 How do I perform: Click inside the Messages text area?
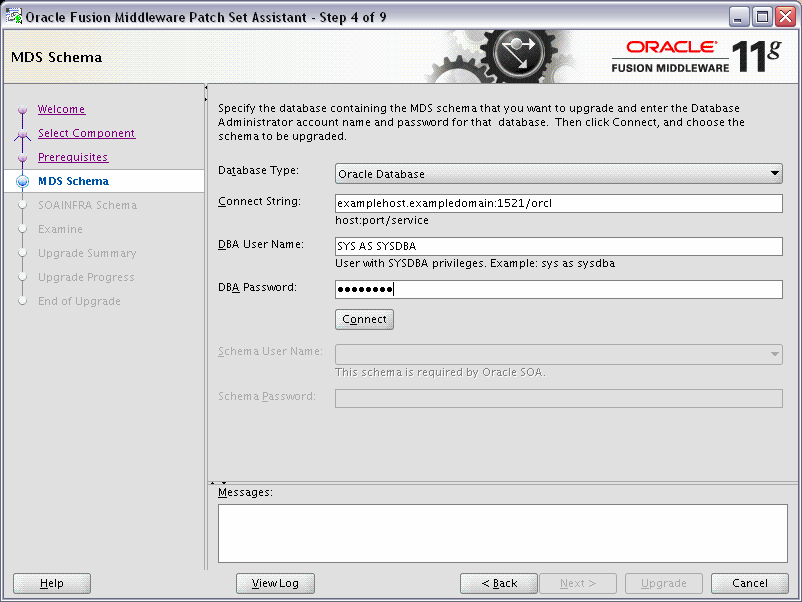pyautogui.click(x=503, y=533)
